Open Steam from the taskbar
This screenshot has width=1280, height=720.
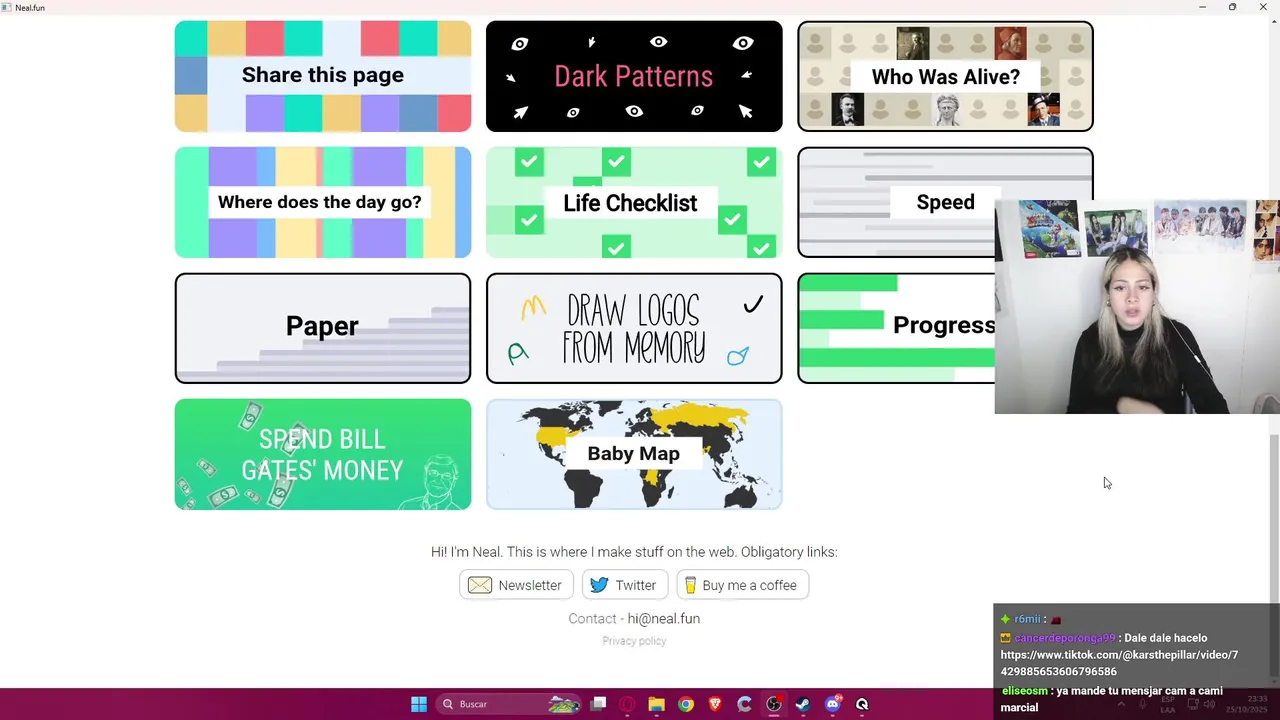[803, 704]
